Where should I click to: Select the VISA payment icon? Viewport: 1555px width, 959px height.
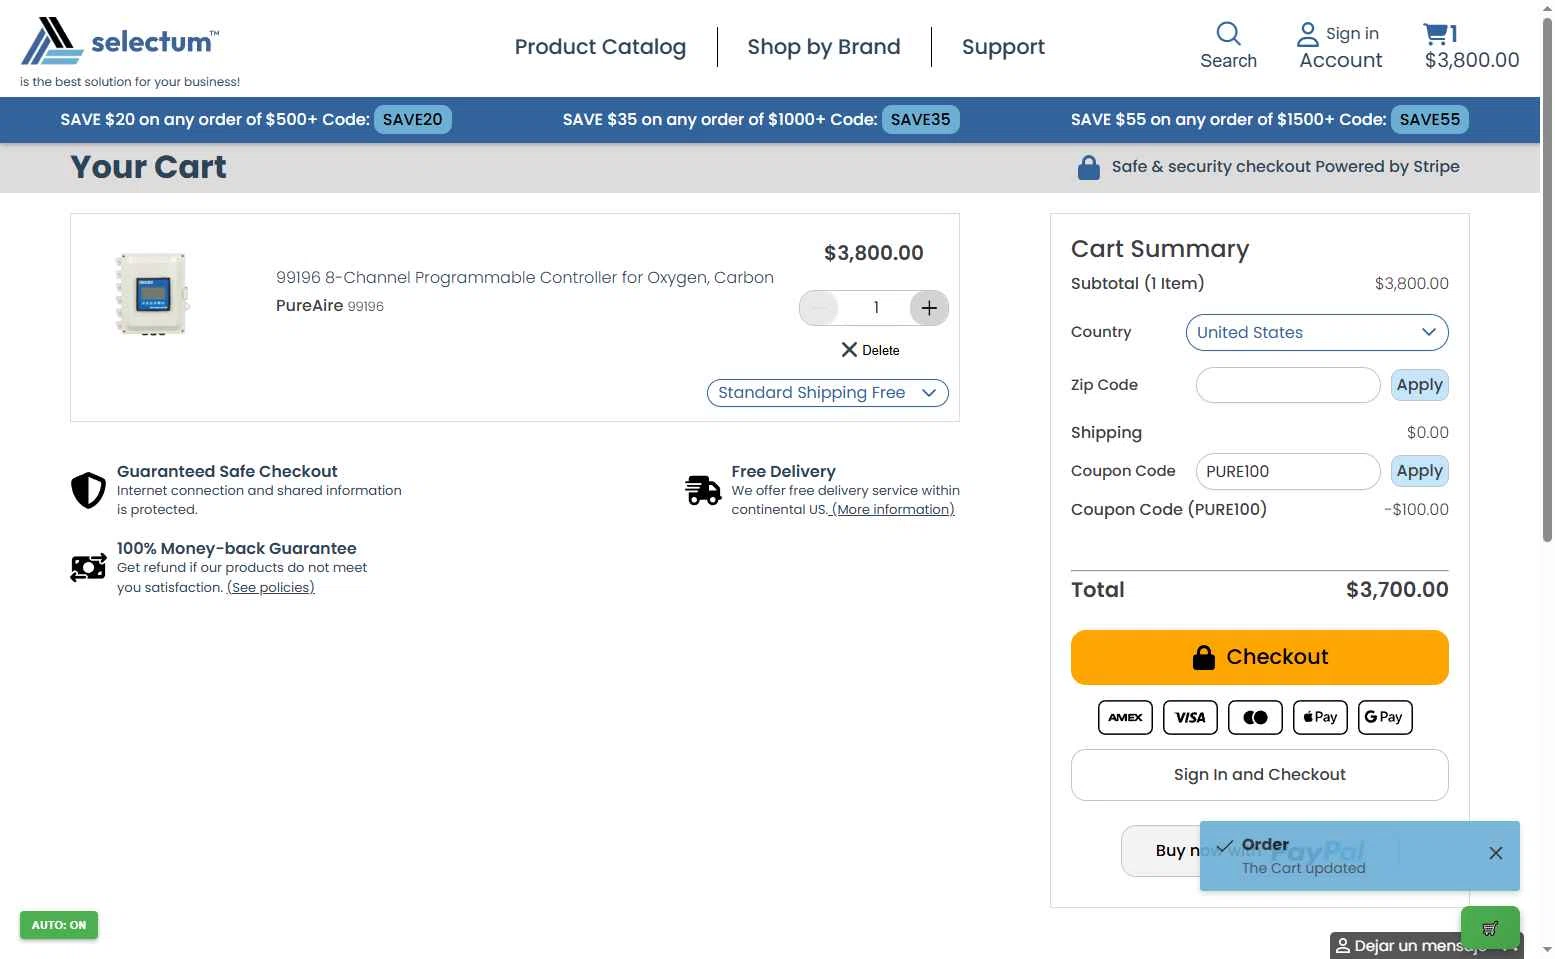[1190, 717]
